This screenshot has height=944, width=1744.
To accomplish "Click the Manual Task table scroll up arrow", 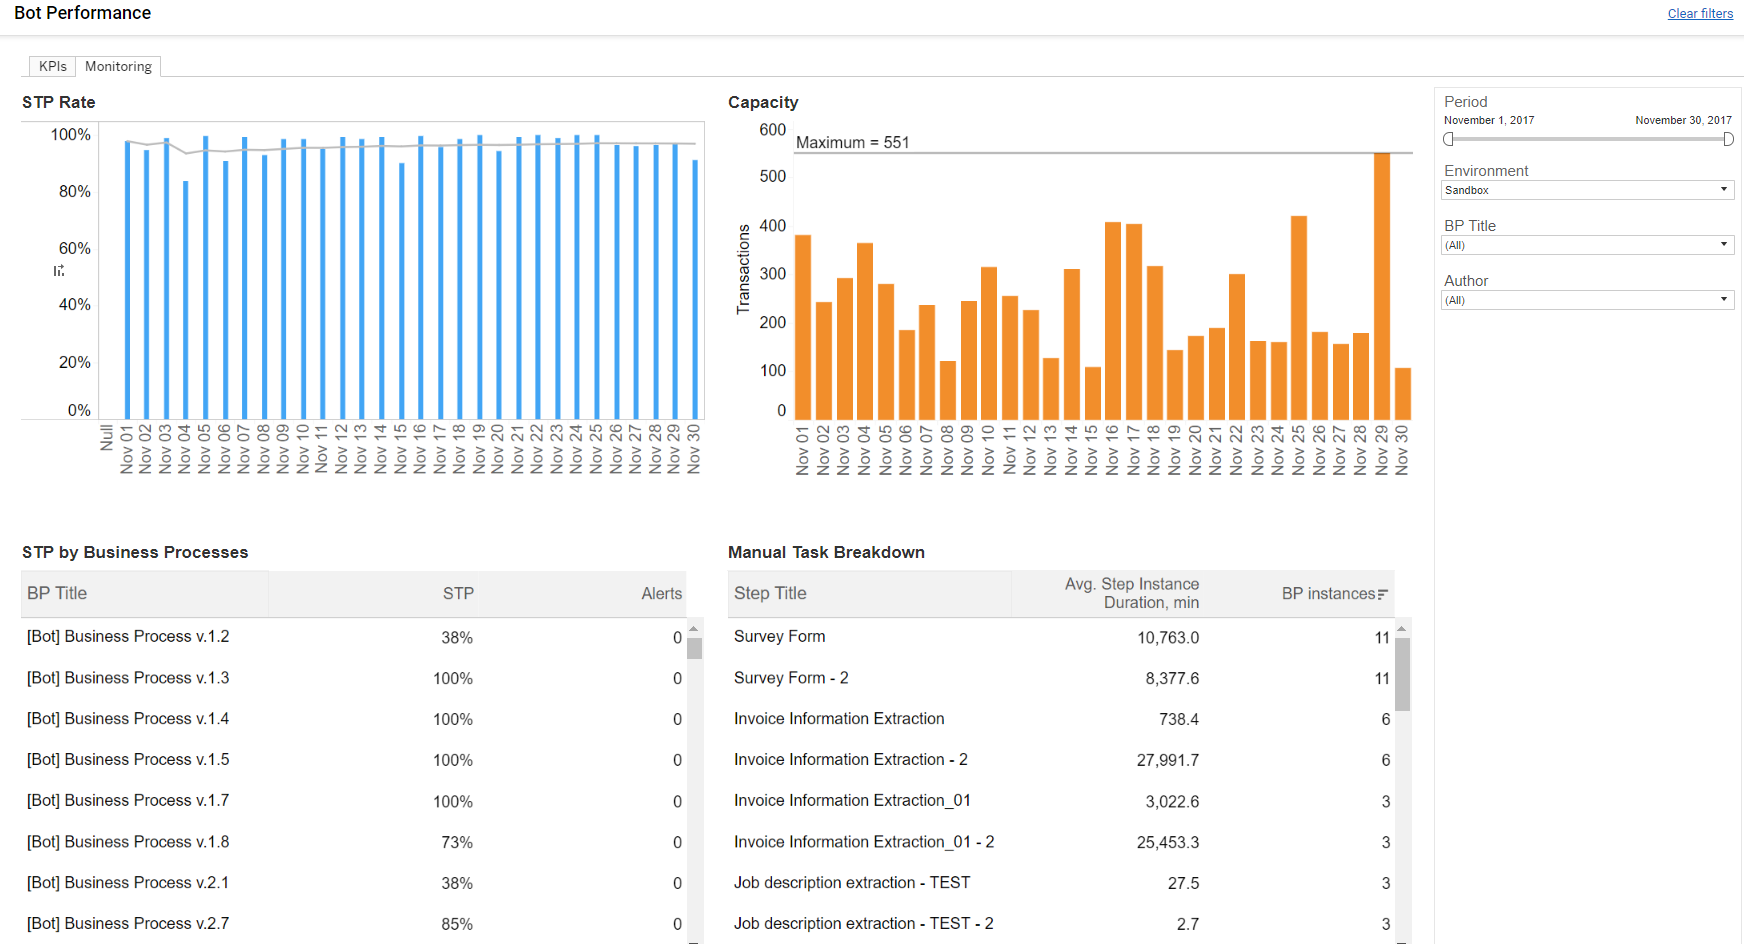I will [x=1402, y=629].
